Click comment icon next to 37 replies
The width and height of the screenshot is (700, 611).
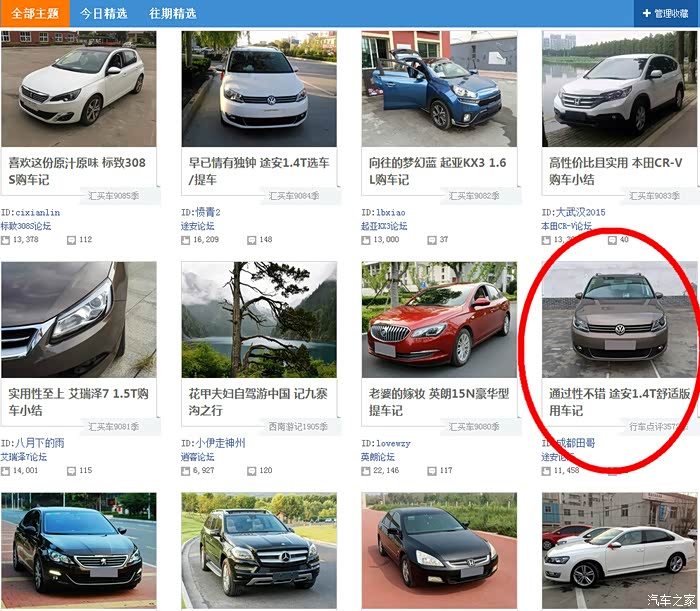pyautogui.click(x=431, y=240)
